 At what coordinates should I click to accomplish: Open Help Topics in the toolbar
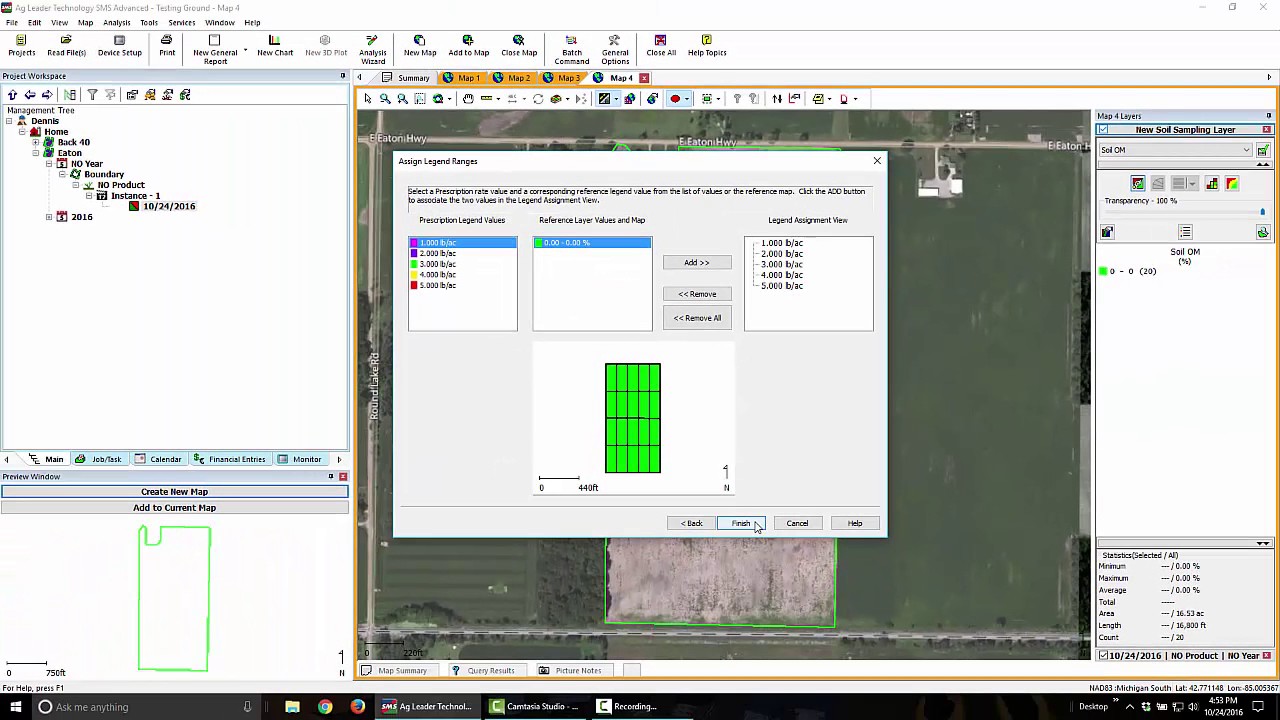click(707, 46)
